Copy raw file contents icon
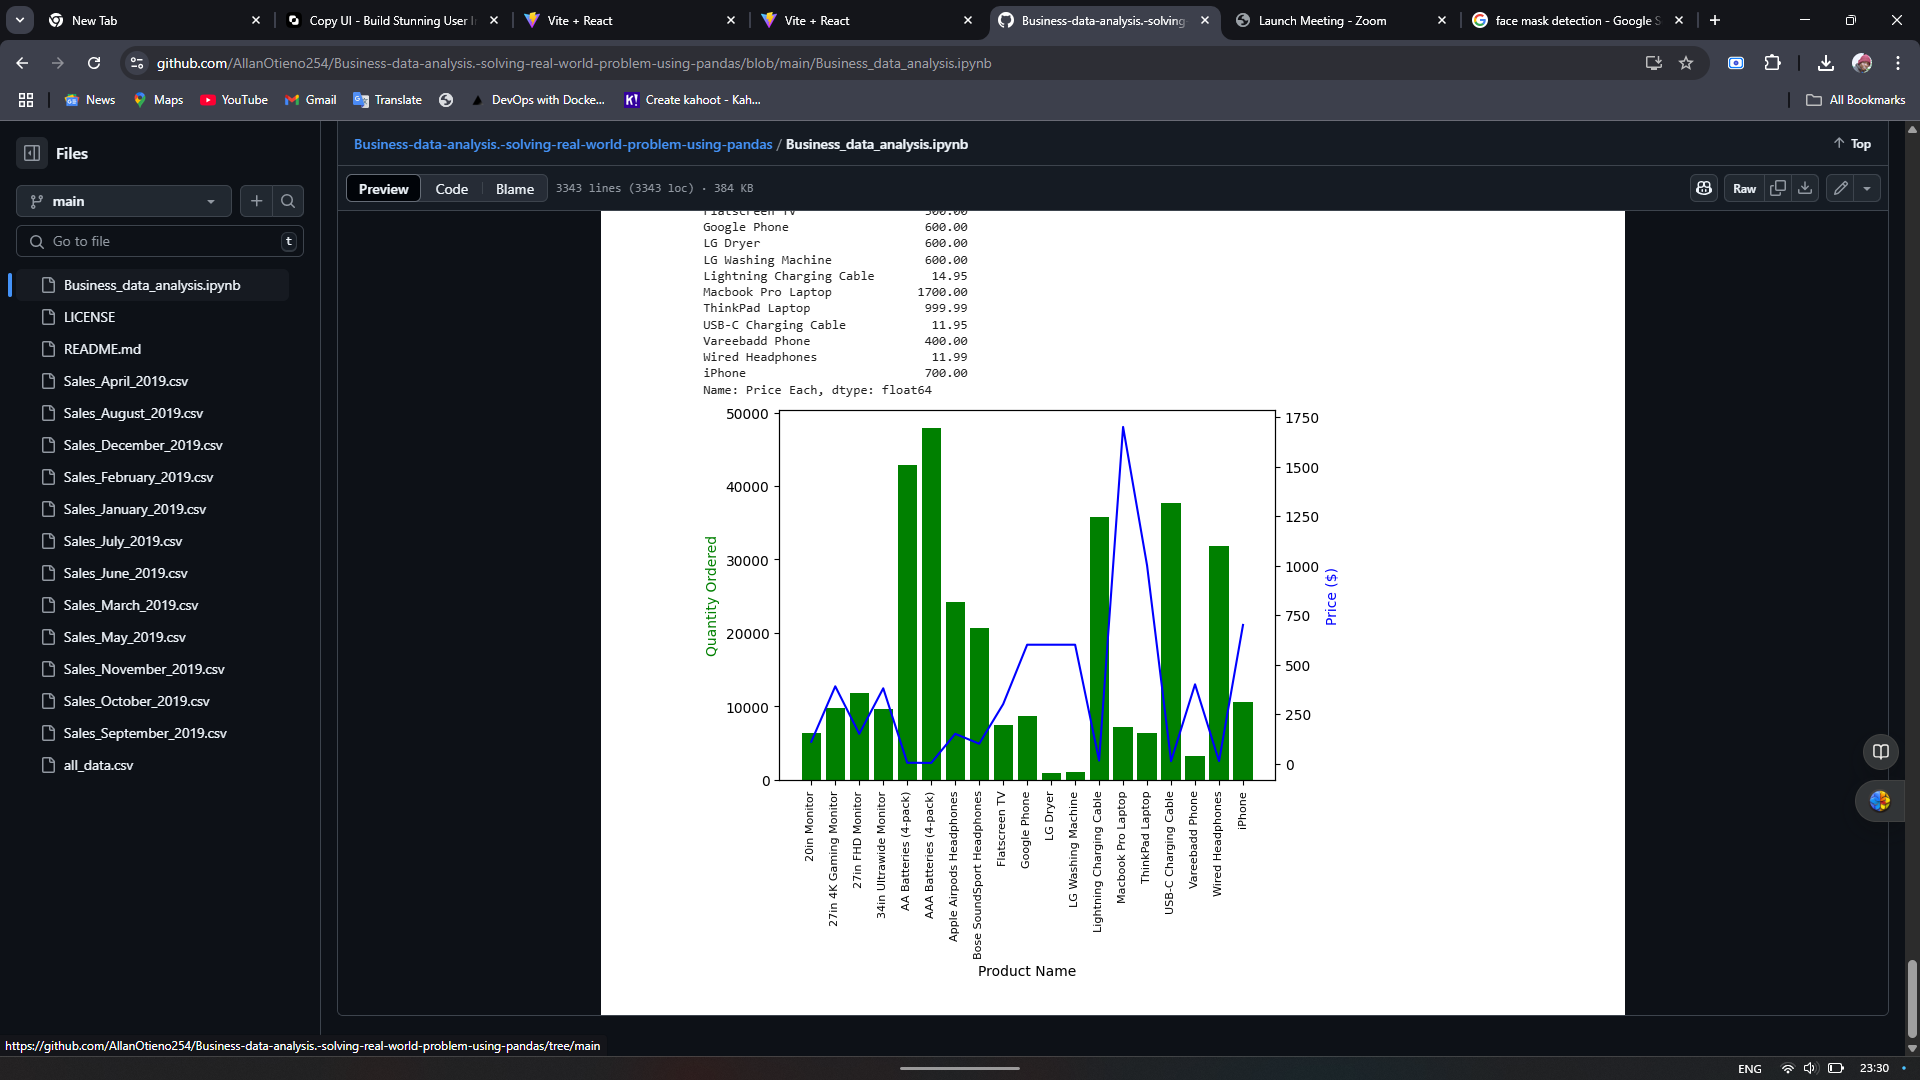The image size is (1920, 1080). tap(1778, 188)
